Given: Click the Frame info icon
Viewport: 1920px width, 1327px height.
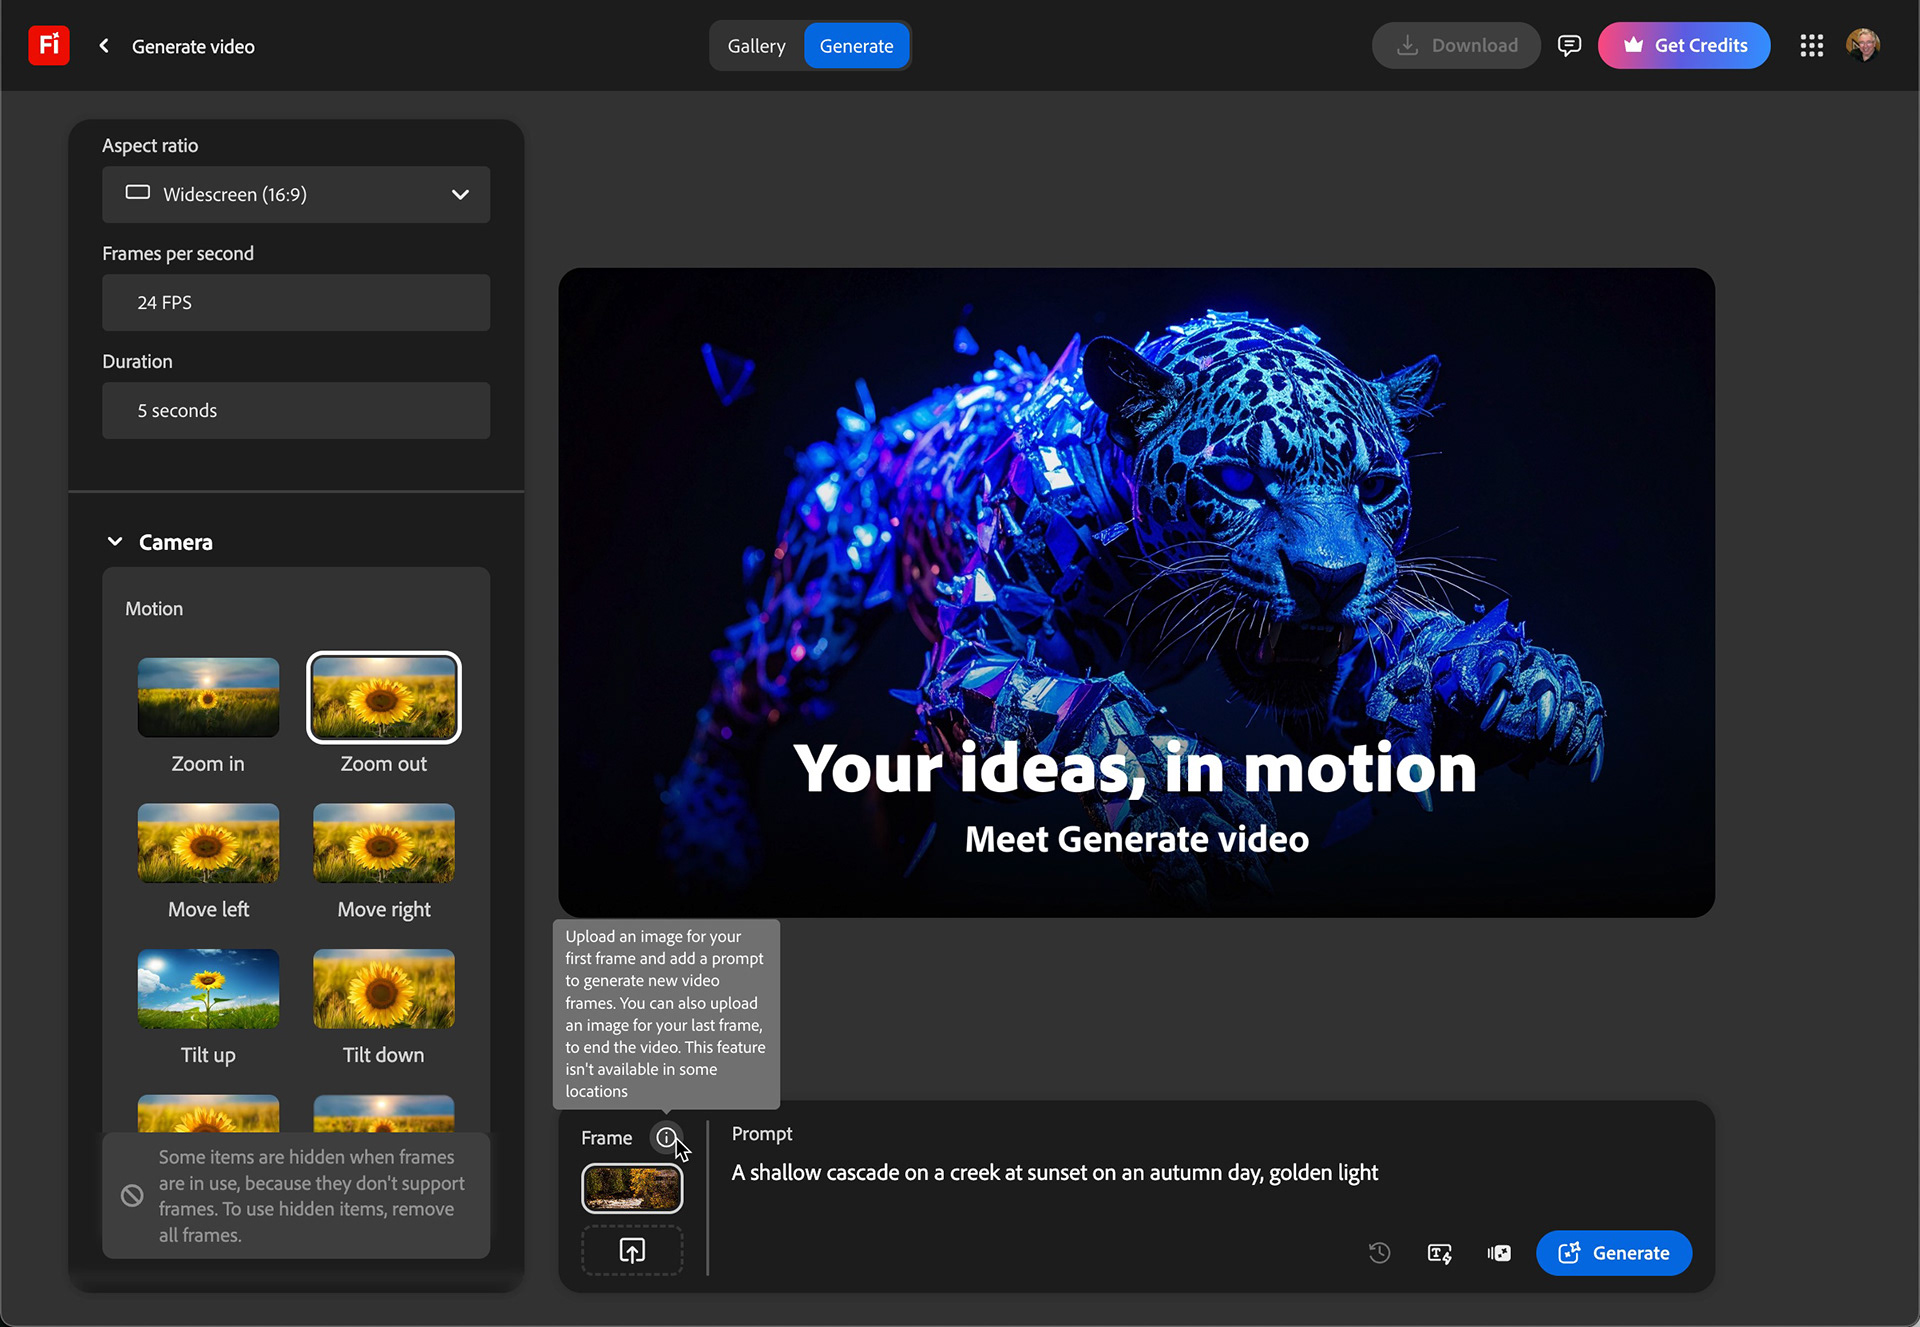Looking at the screenshot, I should pos(666,1137).
